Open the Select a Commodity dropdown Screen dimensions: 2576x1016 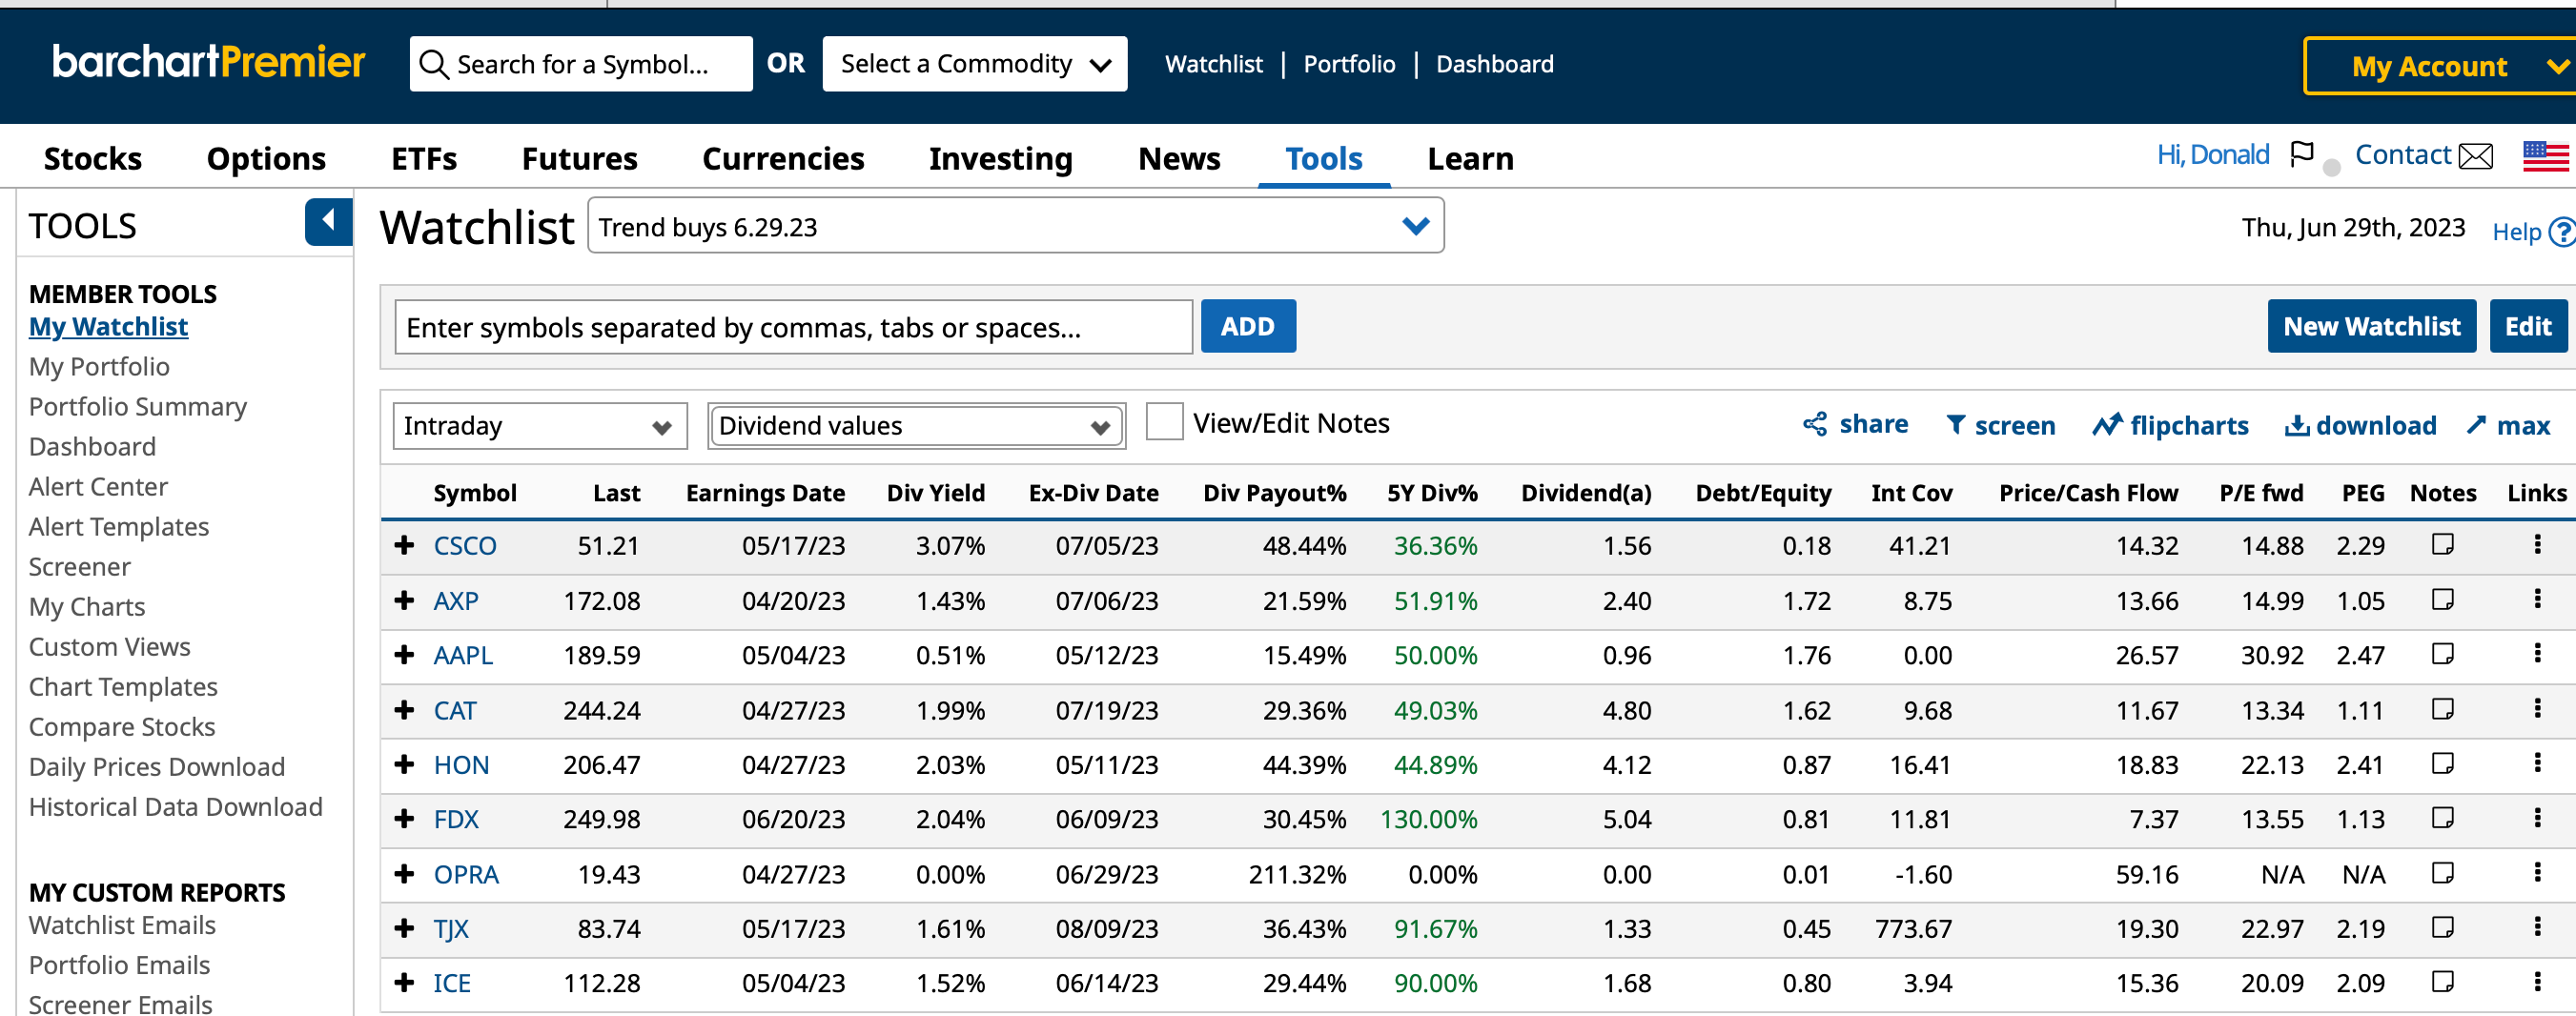[x=974, y=64]
